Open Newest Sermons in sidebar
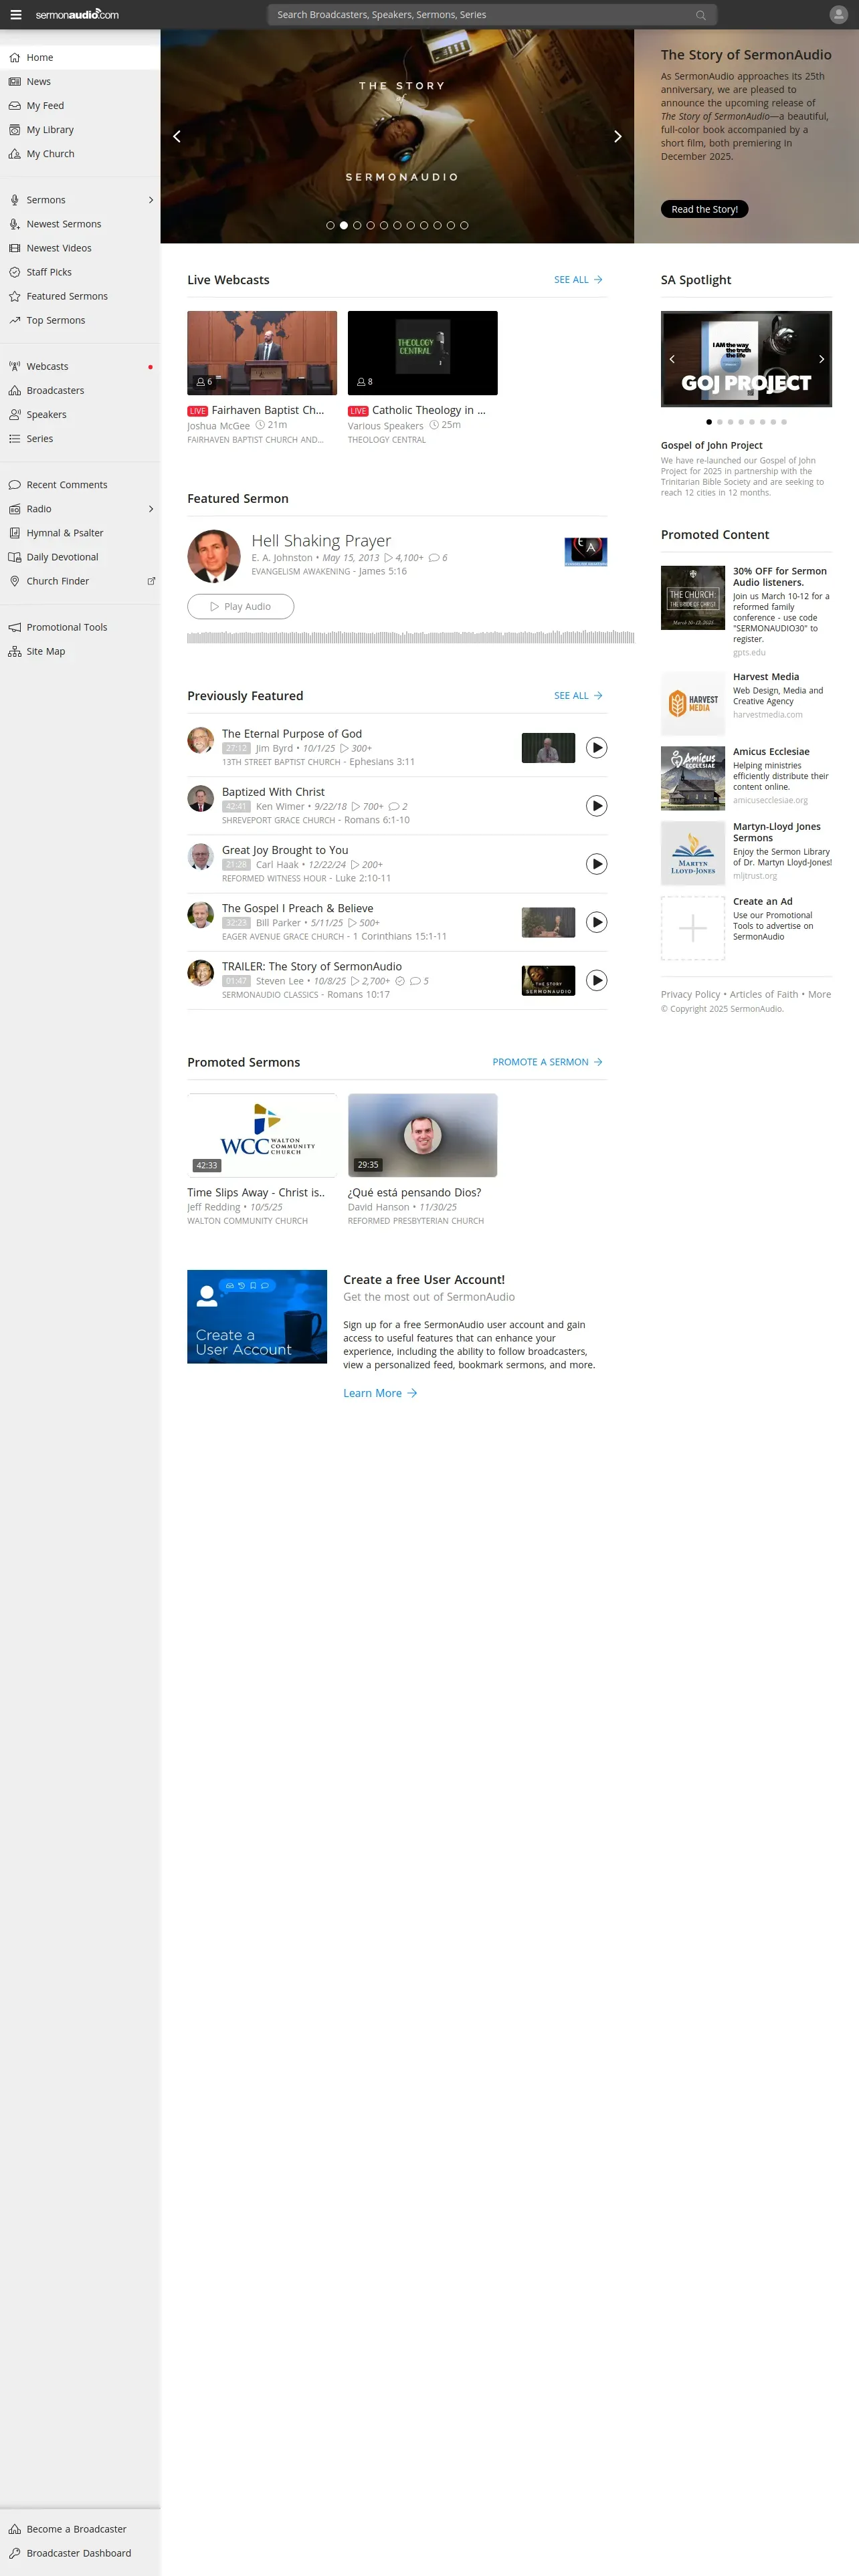859x2576 pixels. [x=80, y=224]
